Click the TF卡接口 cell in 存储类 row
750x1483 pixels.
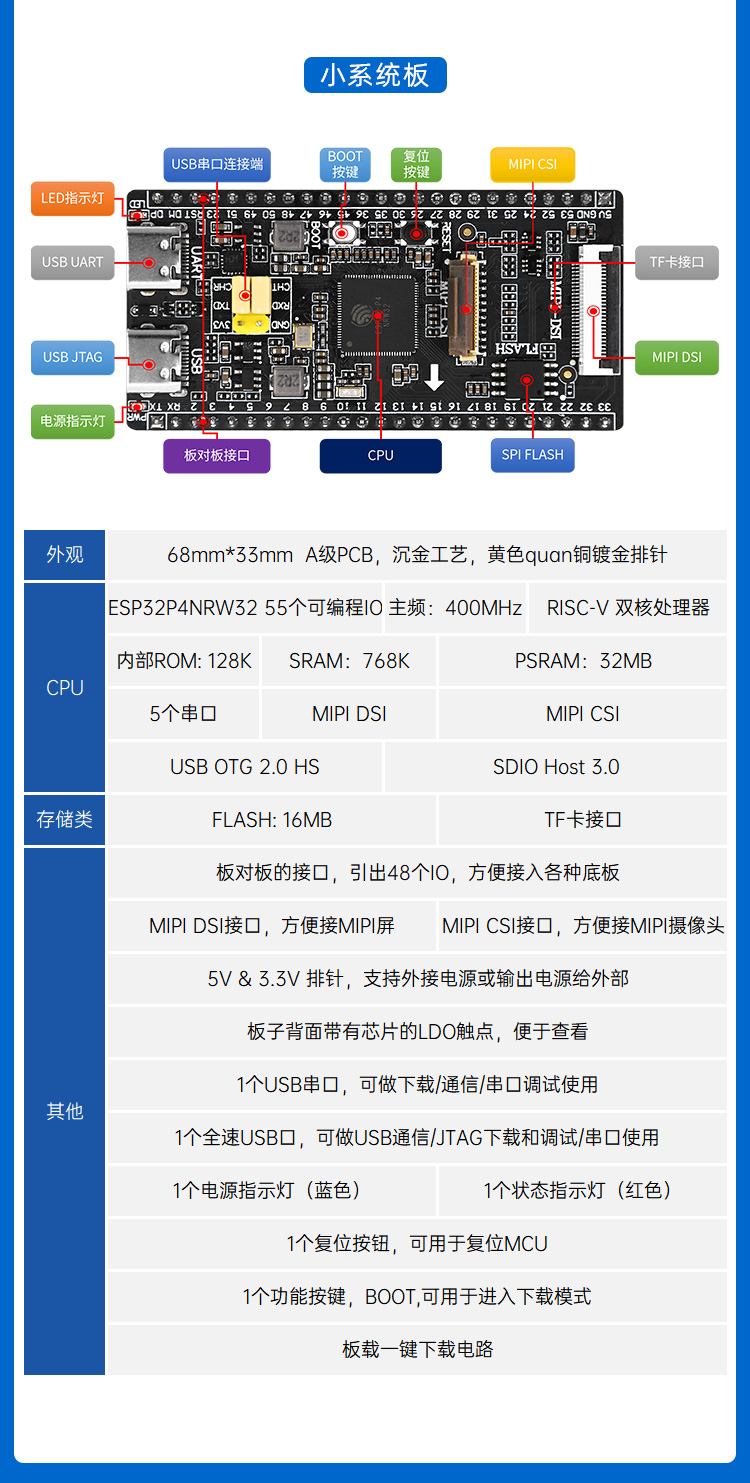click(x=583, y=820)
